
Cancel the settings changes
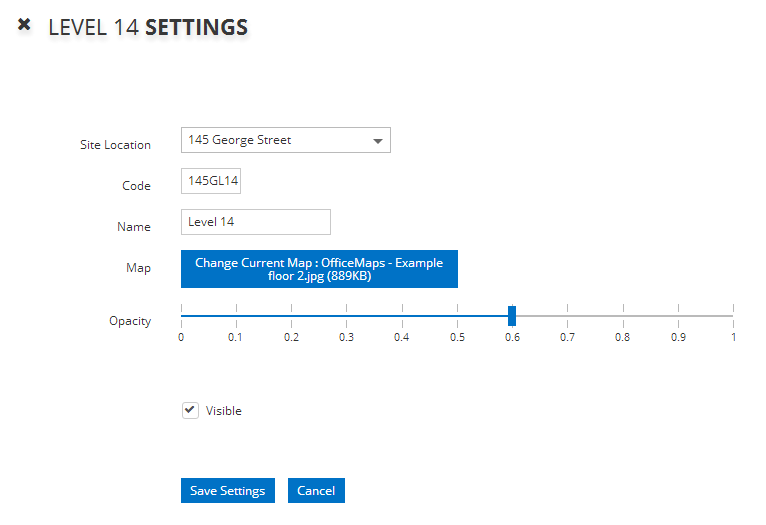(316, 491)
